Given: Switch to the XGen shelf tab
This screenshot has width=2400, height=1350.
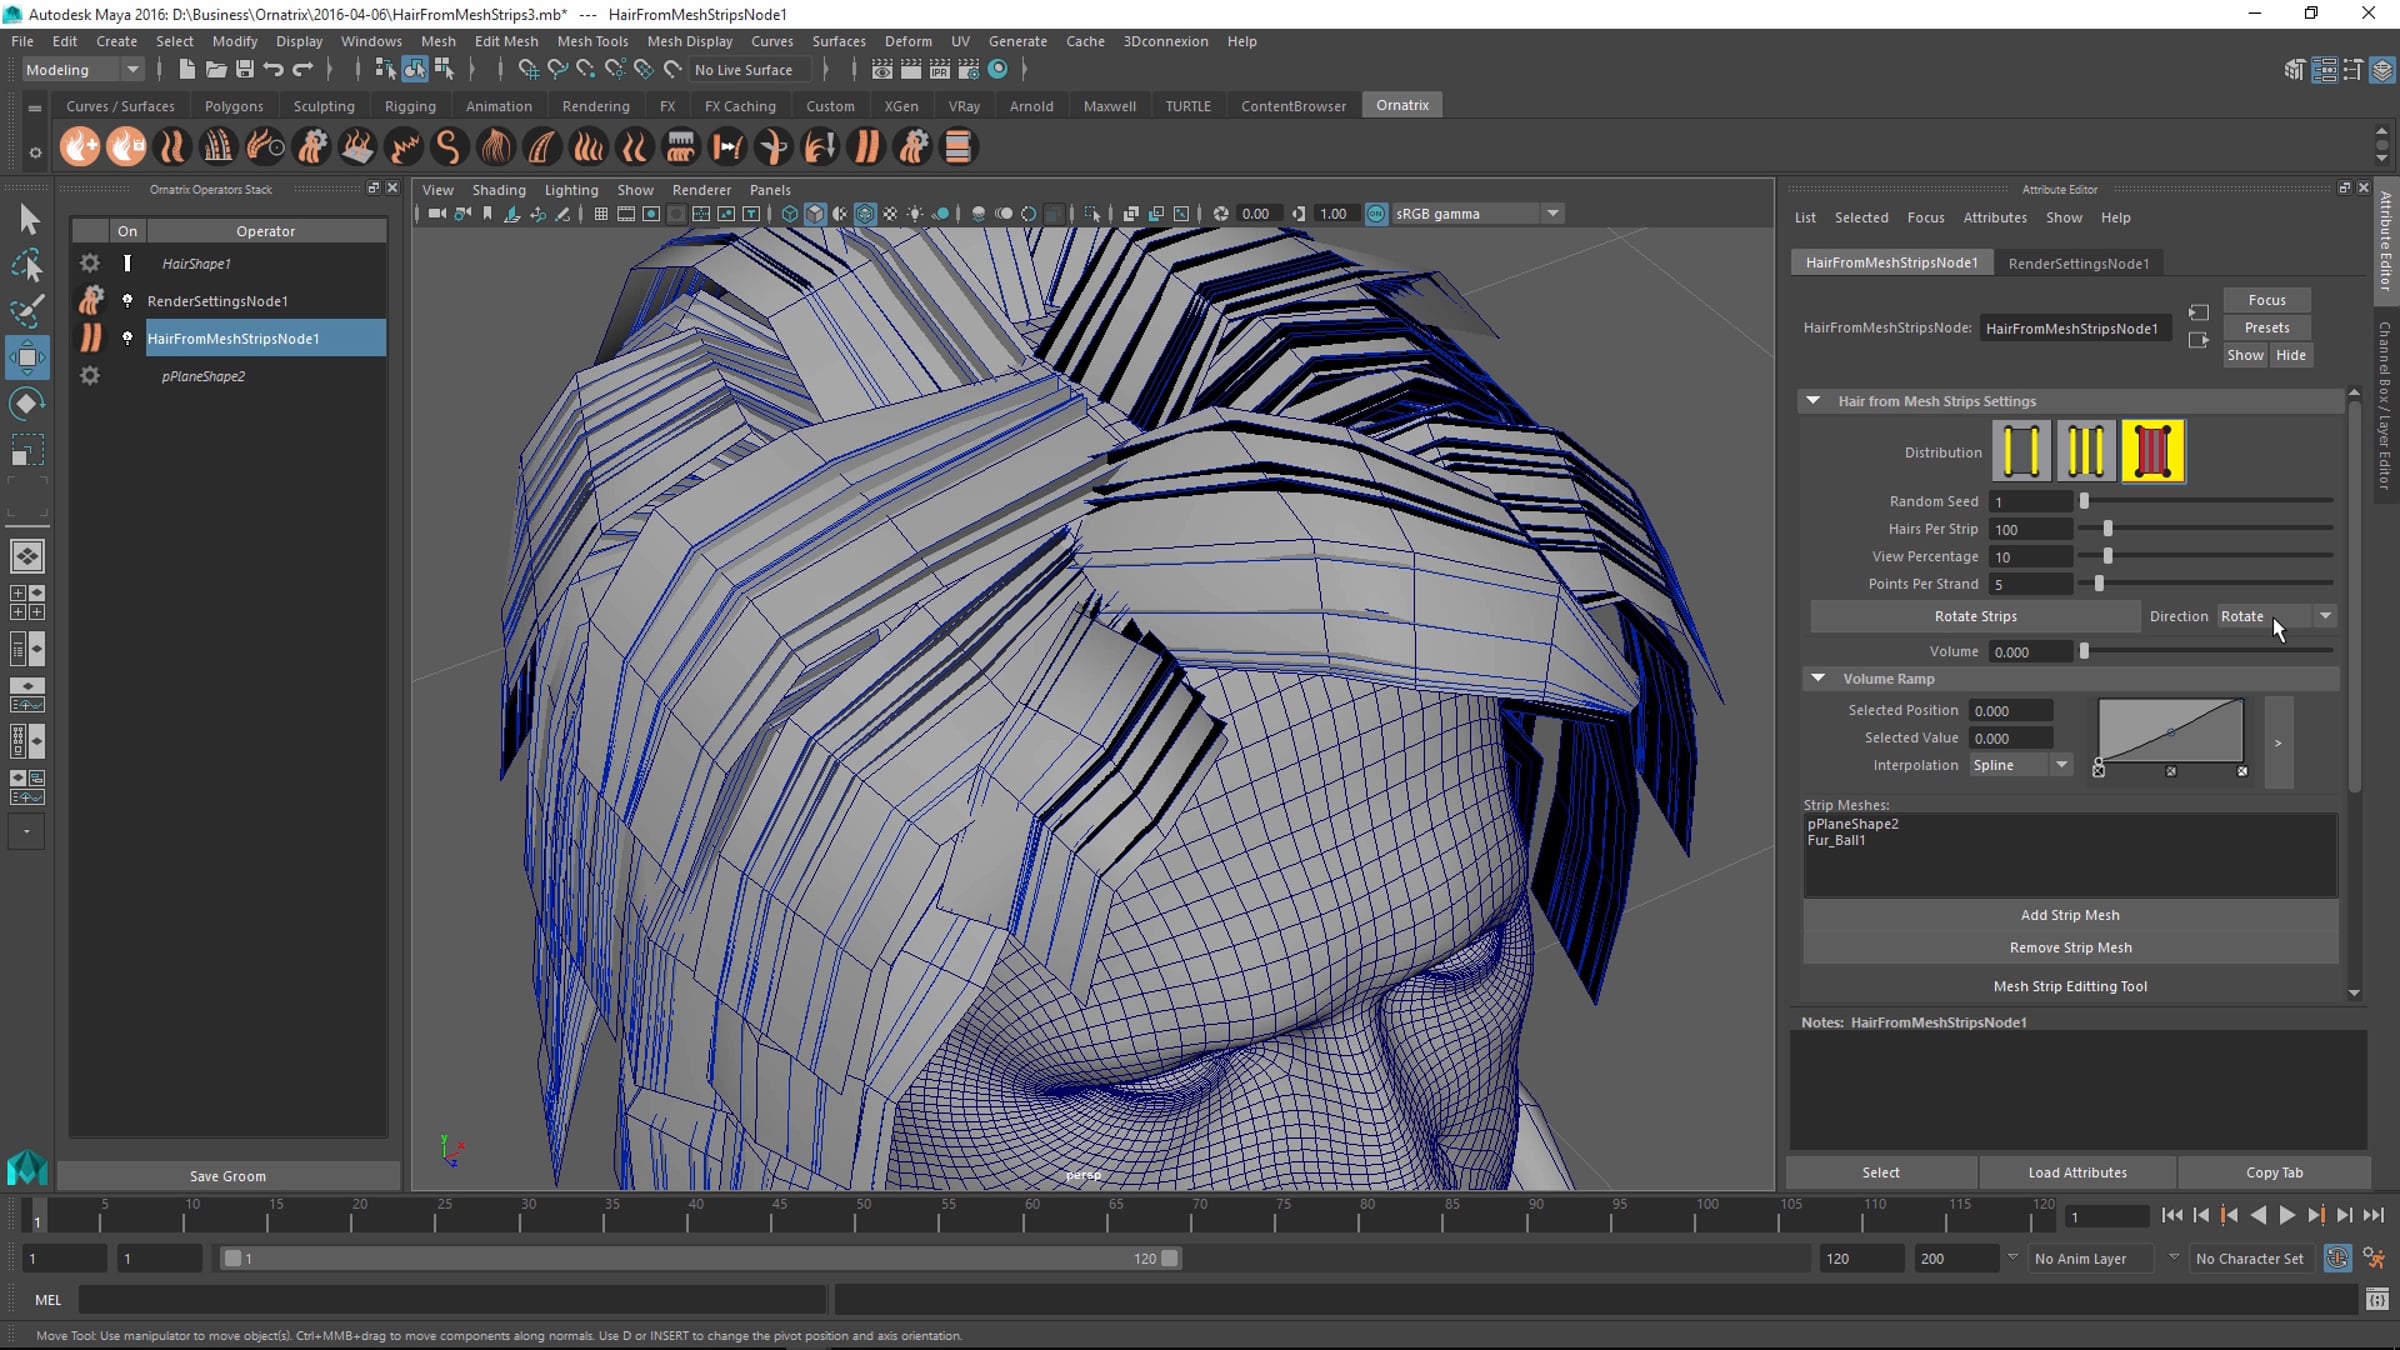Looking at the screenshot, I should [x=901, y=106].
